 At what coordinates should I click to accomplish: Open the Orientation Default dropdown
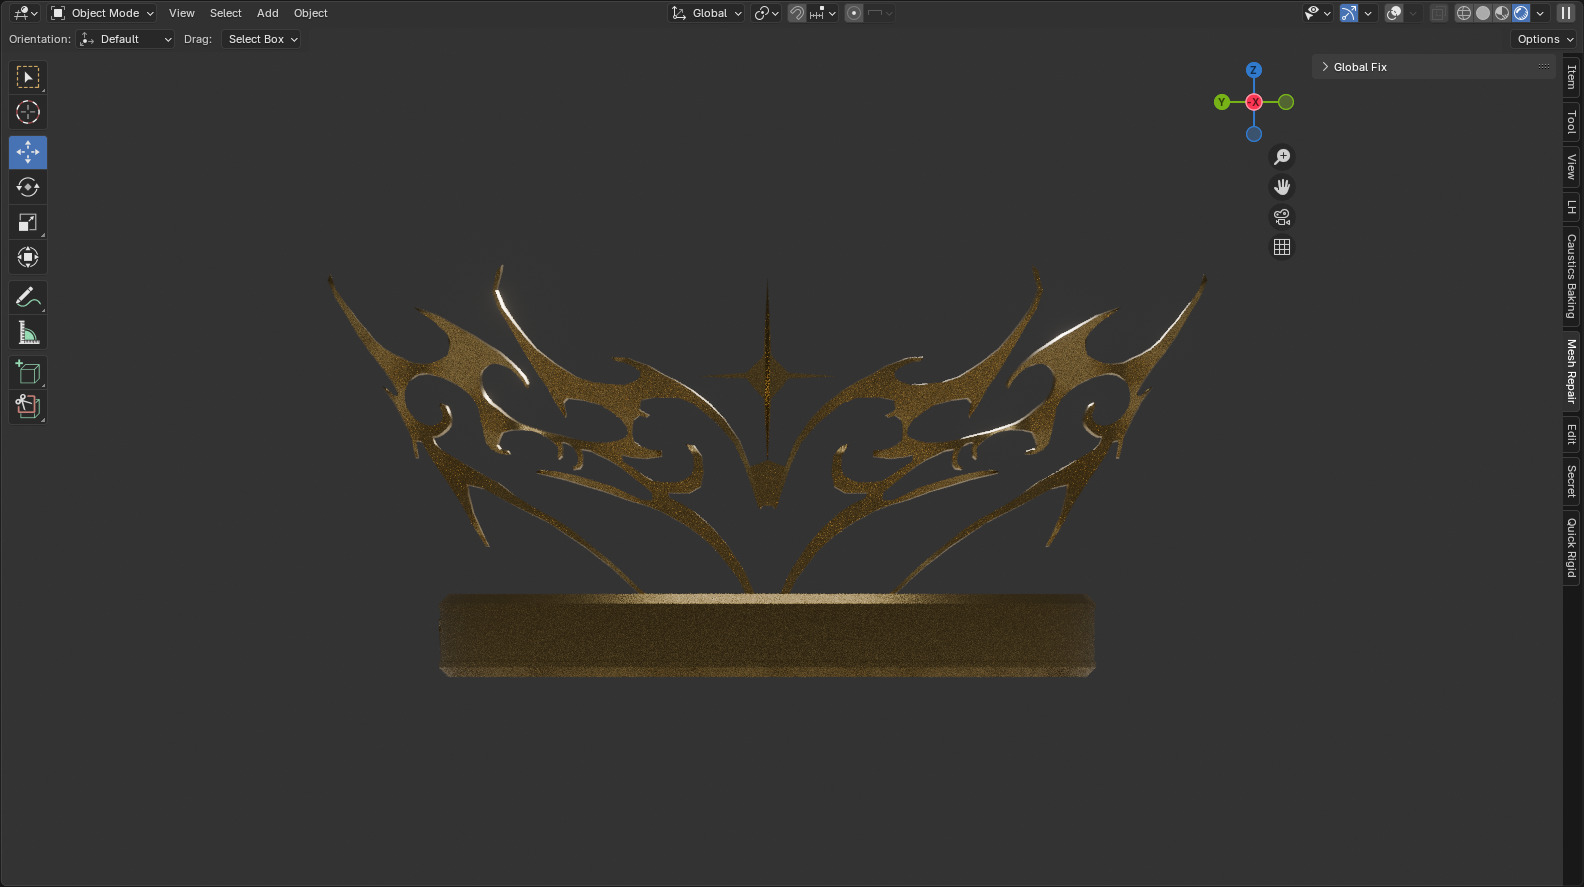126,39
